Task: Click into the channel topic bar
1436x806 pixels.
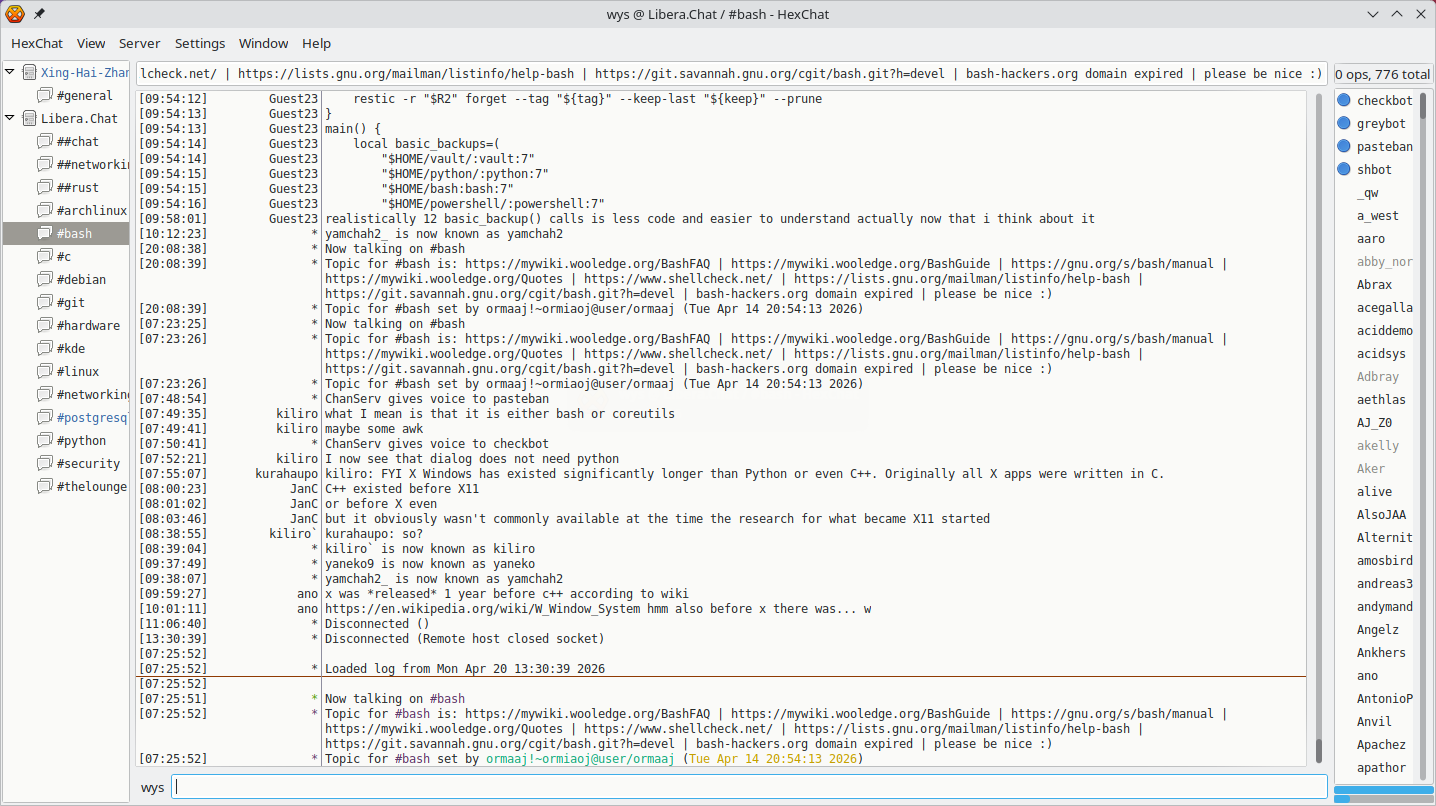Action: click(731, 73)
